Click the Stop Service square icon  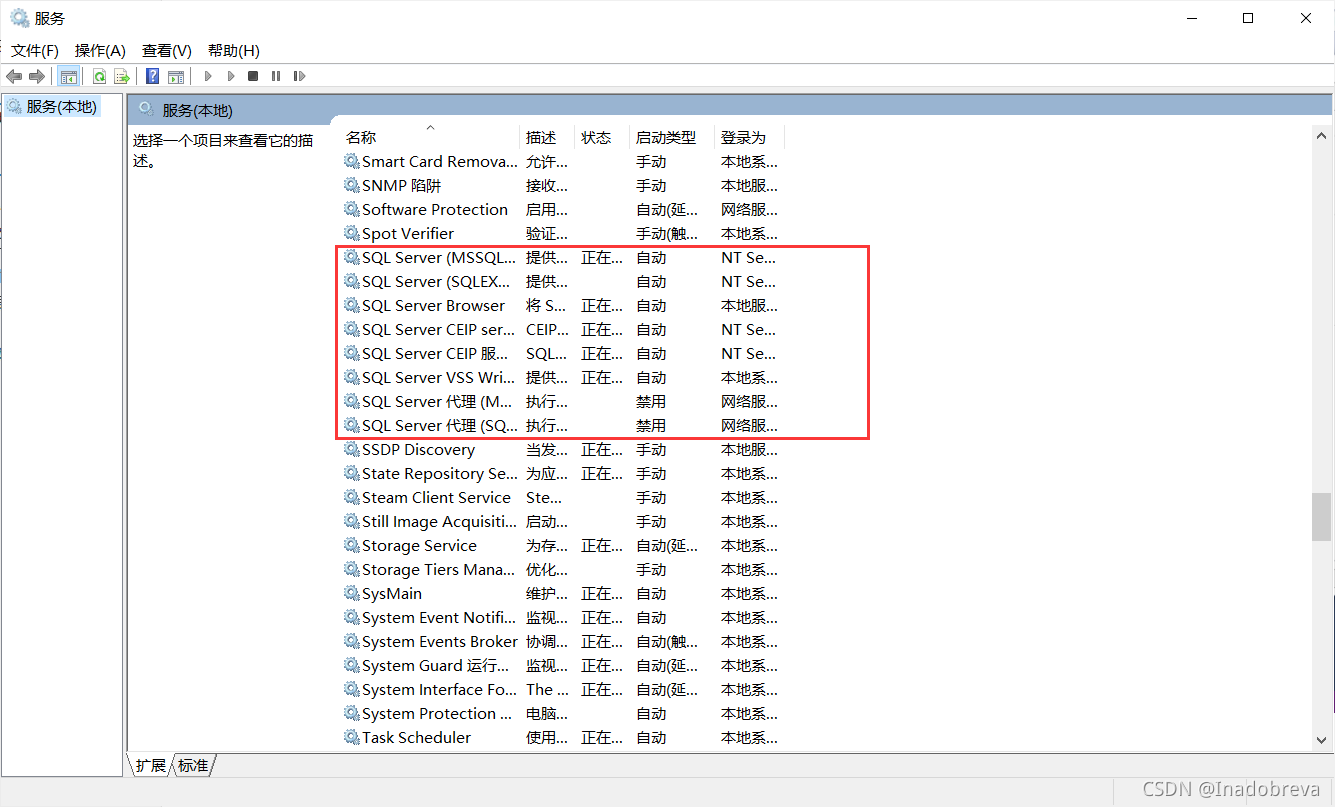point(253,76)
